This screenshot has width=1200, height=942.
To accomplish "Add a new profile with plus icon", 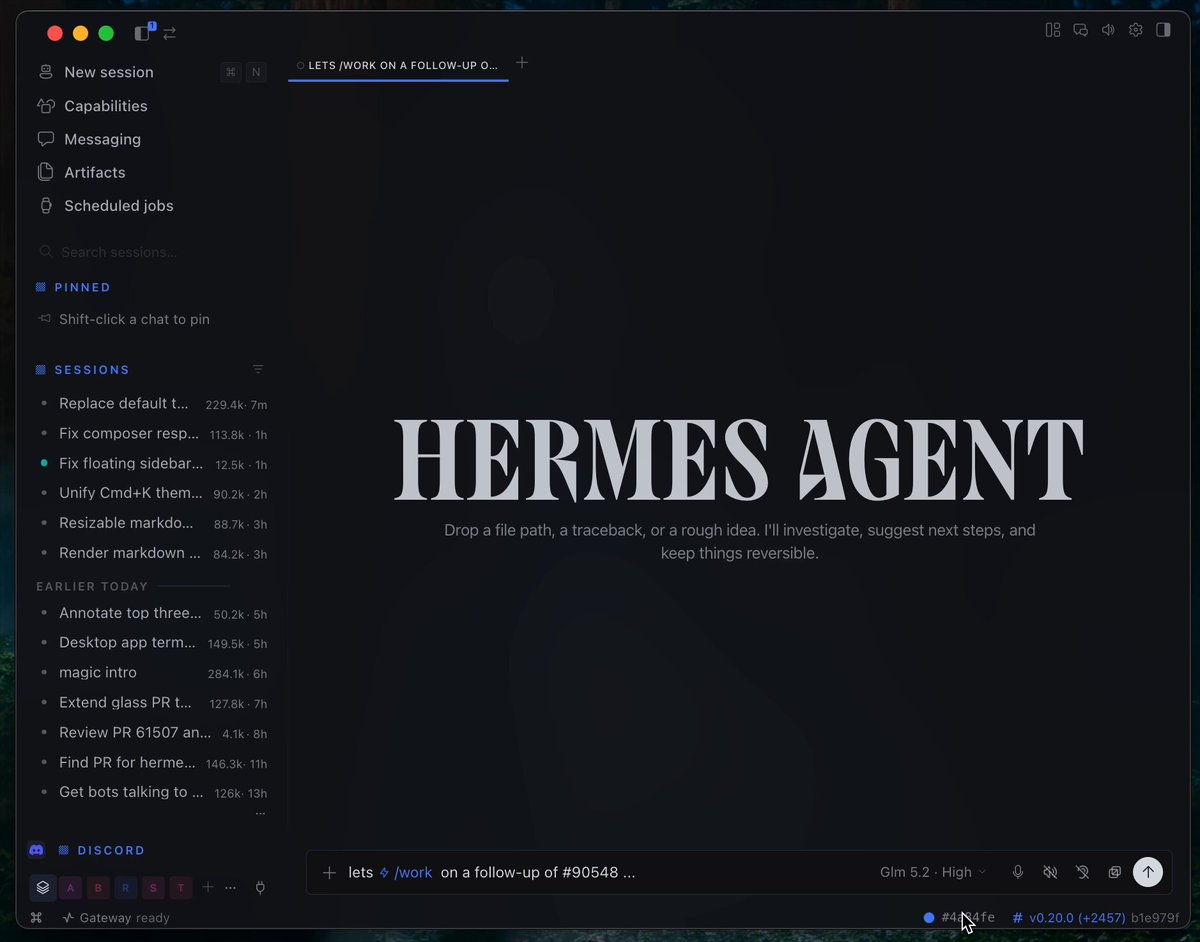I will pyautogui.click(x=208, y=887).
